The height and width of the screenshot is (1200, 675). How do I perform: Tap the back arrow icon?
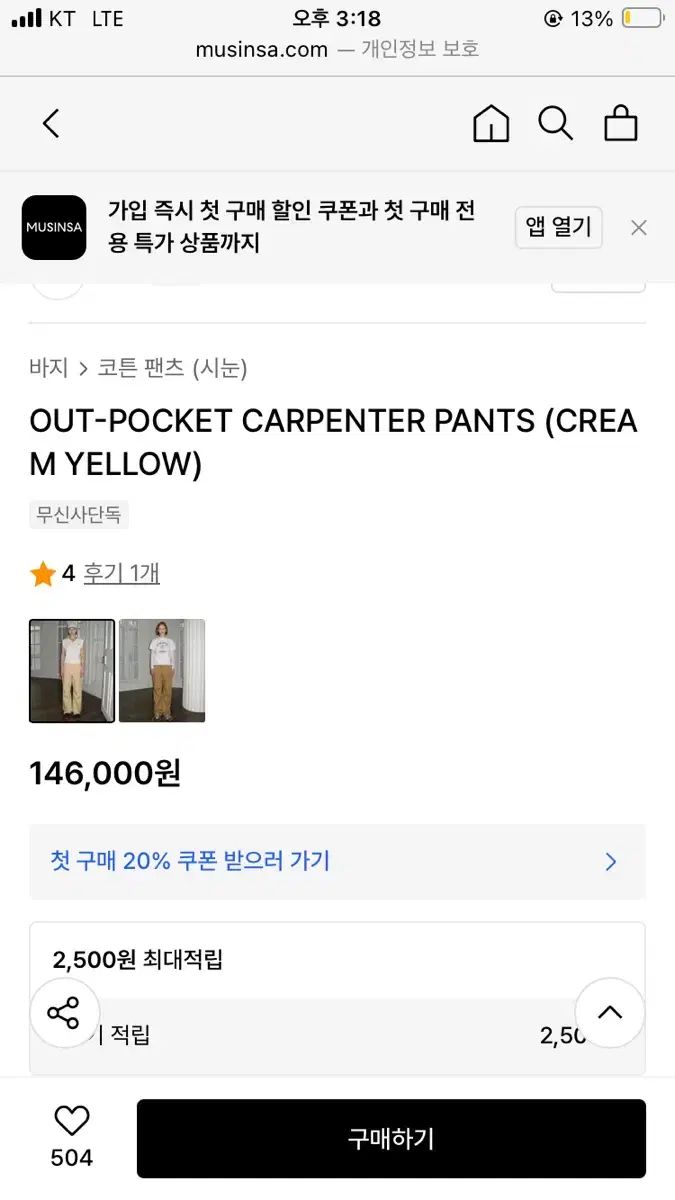(x=51, y=124)
